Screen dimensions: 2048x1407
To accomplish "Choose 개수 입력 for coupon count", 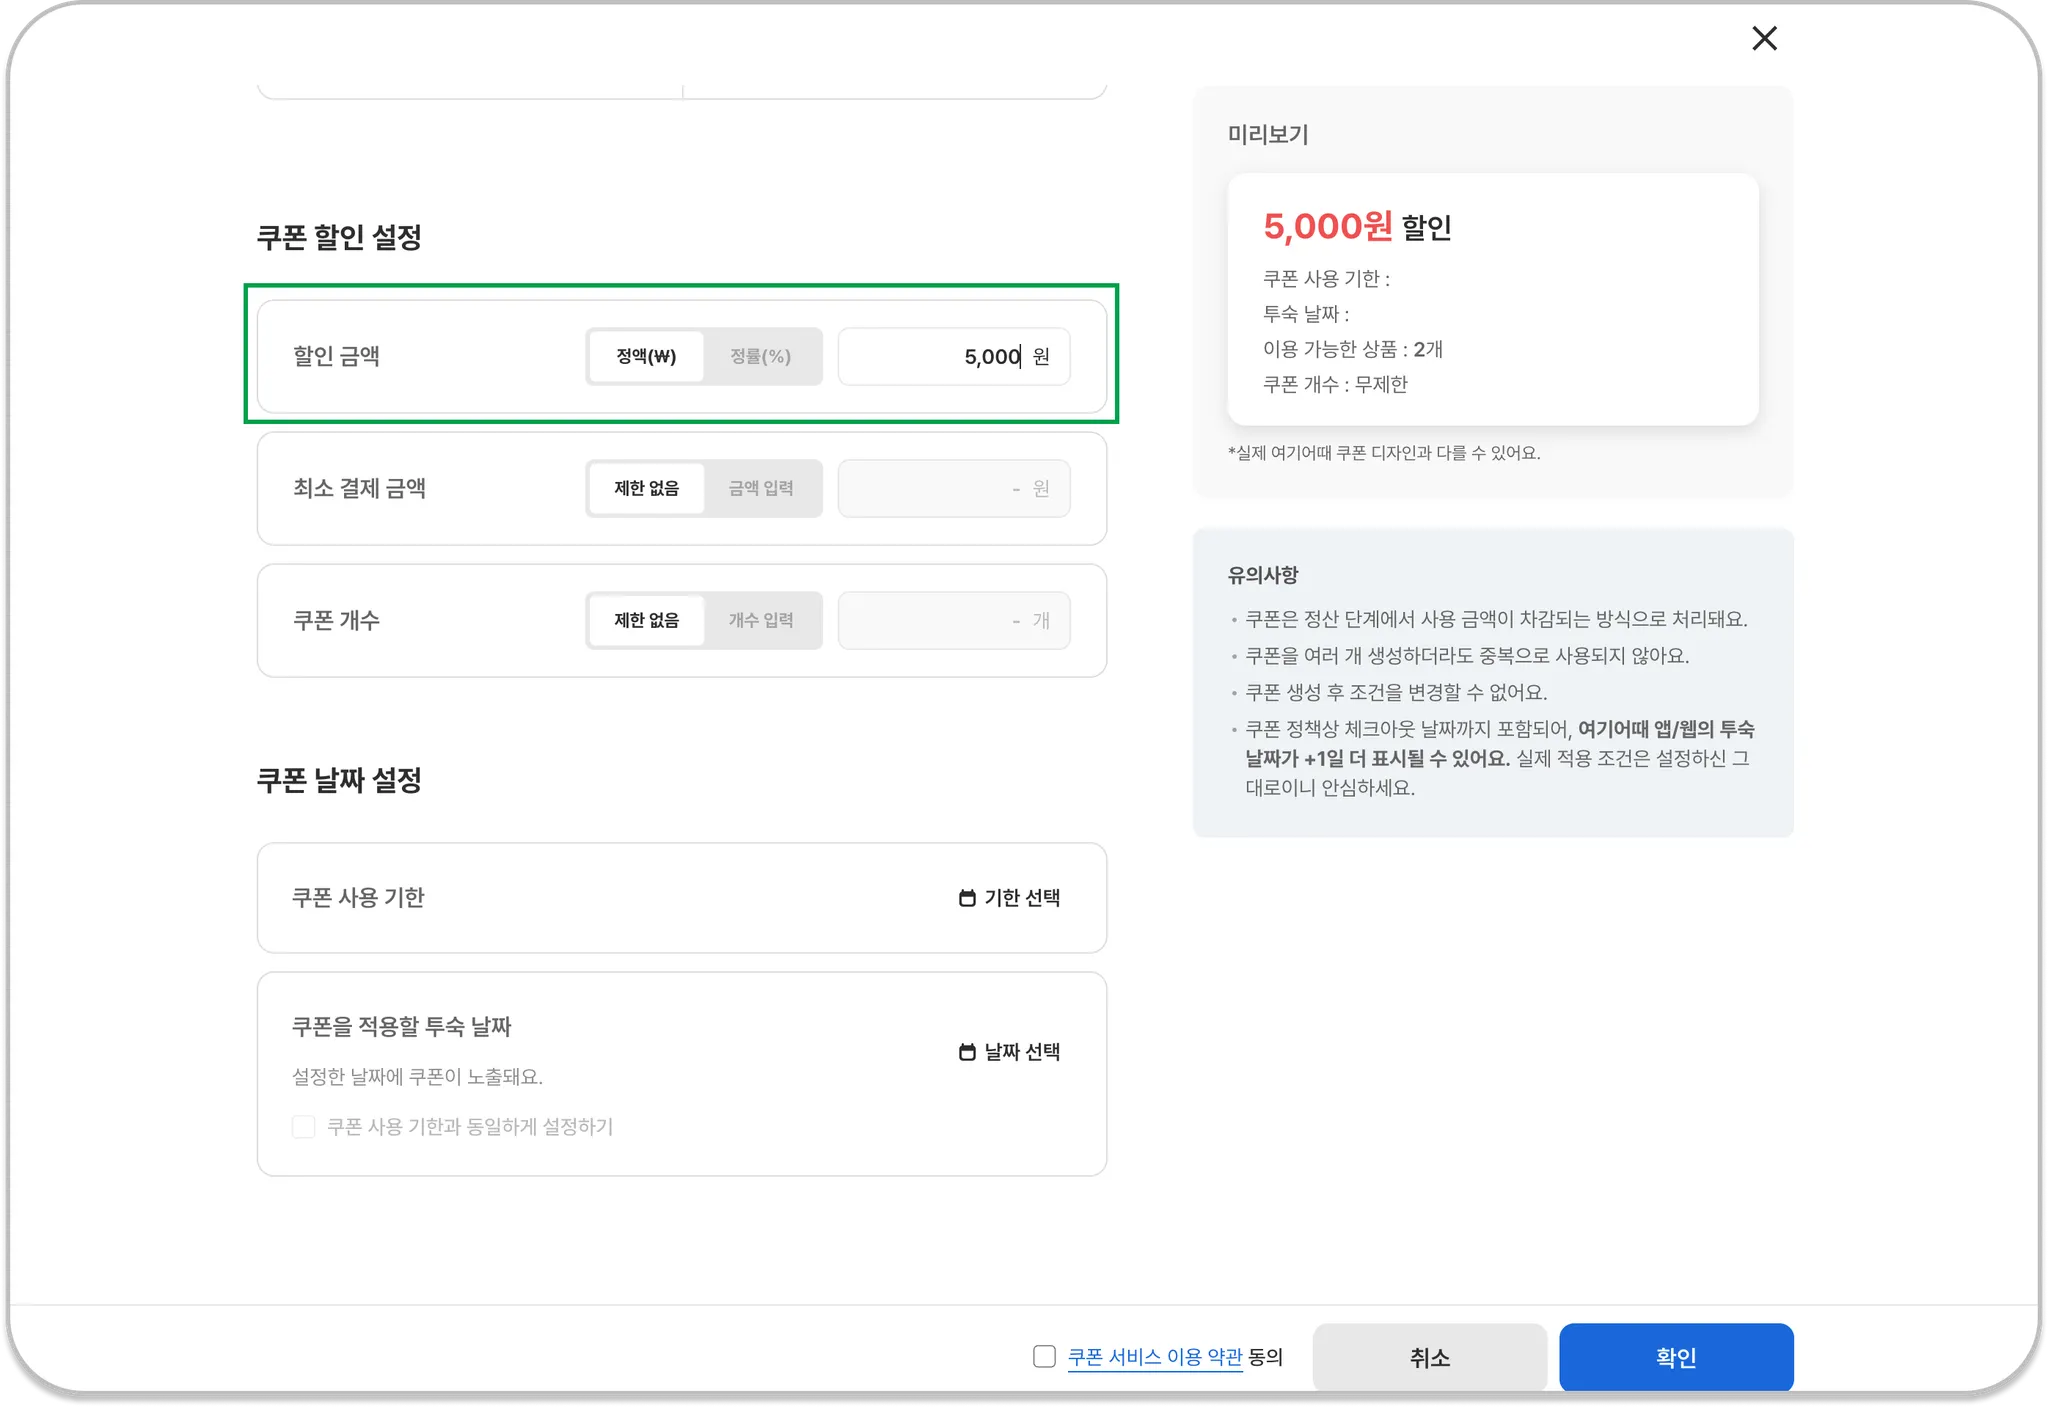I will click(x=761, y=620).
